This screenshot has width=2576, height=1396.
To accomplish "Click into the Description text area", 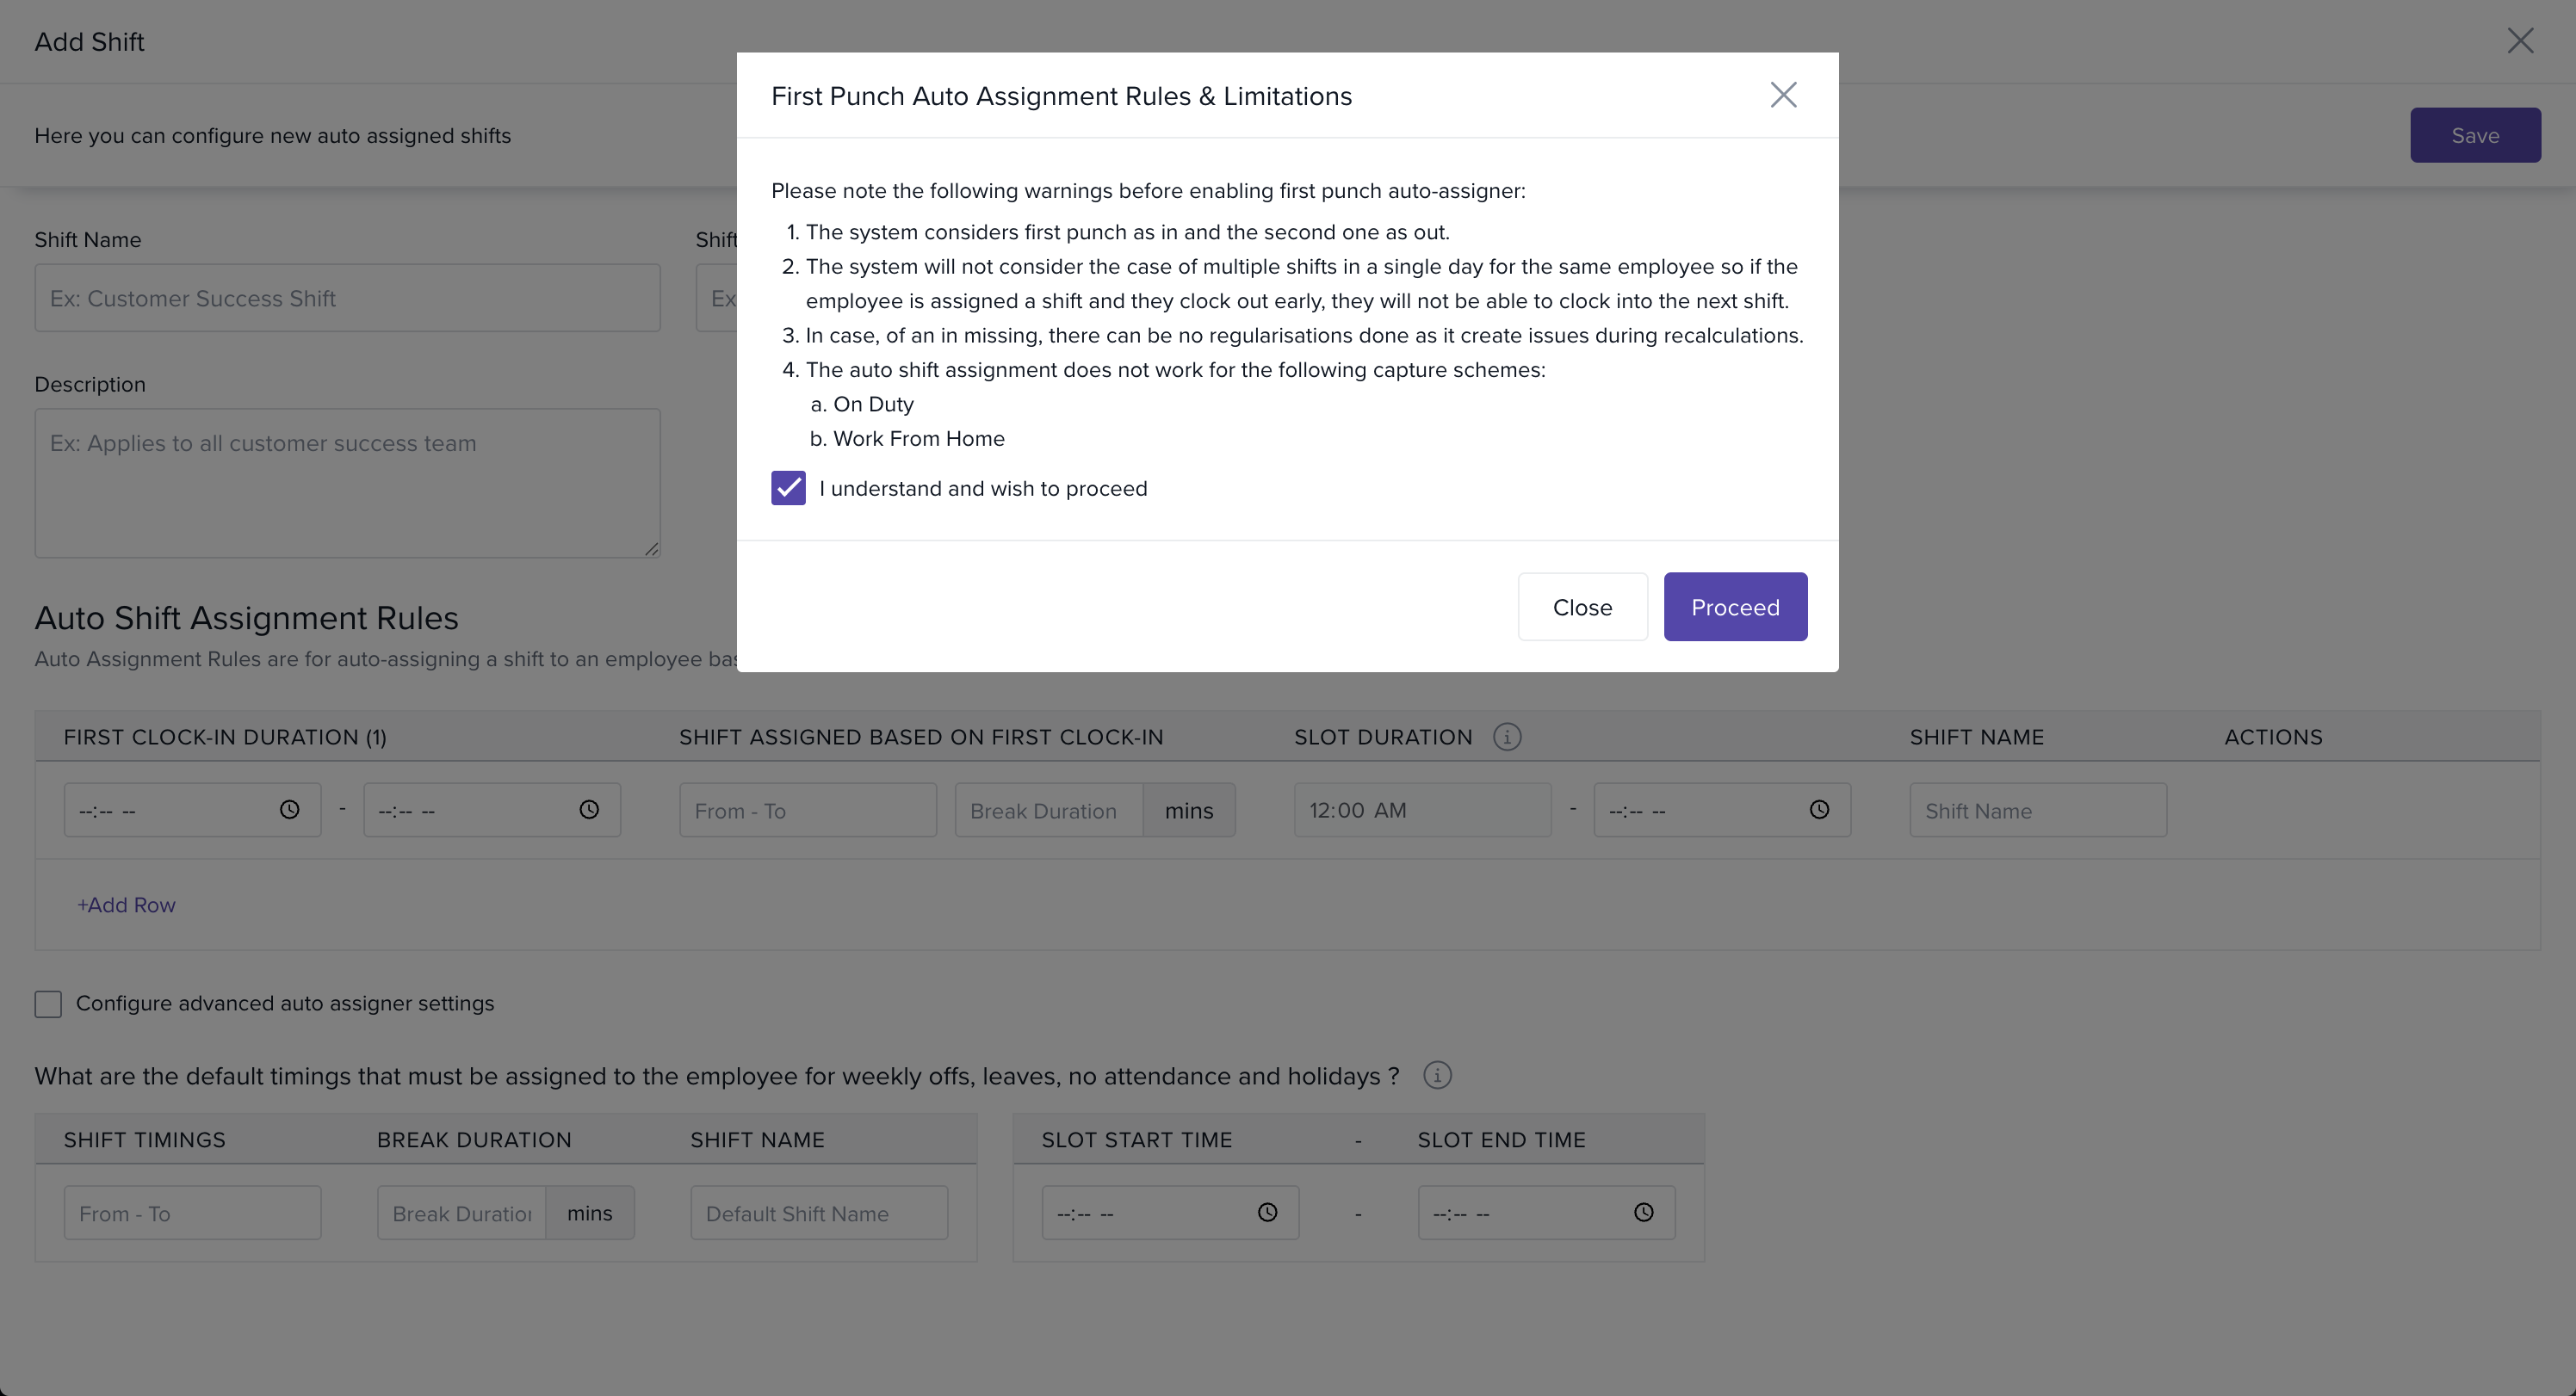I will pos(347,482).
